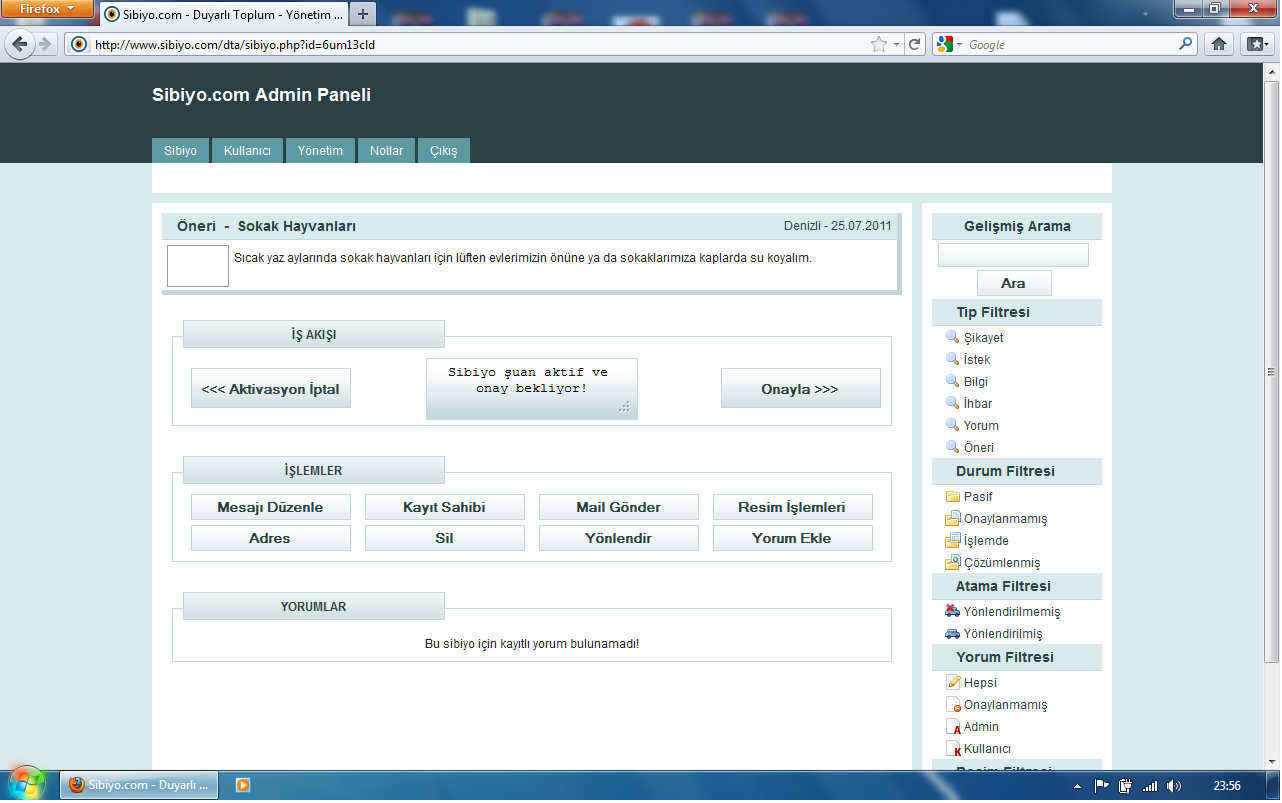Click the empty image thumbnail beside the message
The width and height of the screenshot is (1282, 803).
[198, 266]
